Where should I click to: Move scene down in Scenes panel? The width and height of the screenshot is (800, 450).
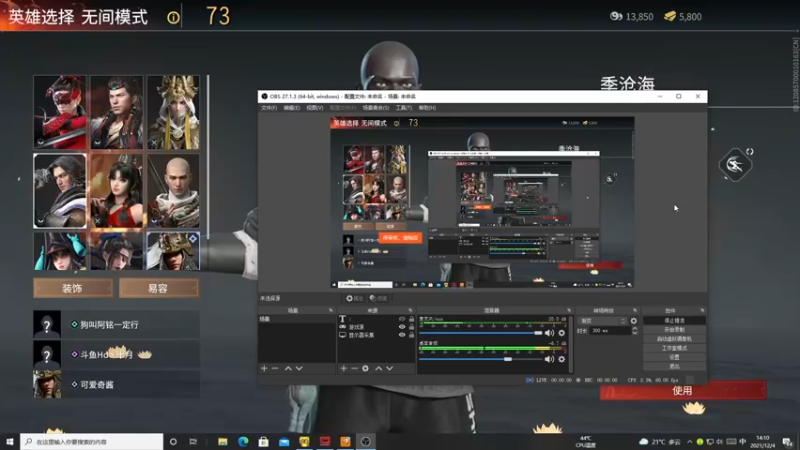299,368
